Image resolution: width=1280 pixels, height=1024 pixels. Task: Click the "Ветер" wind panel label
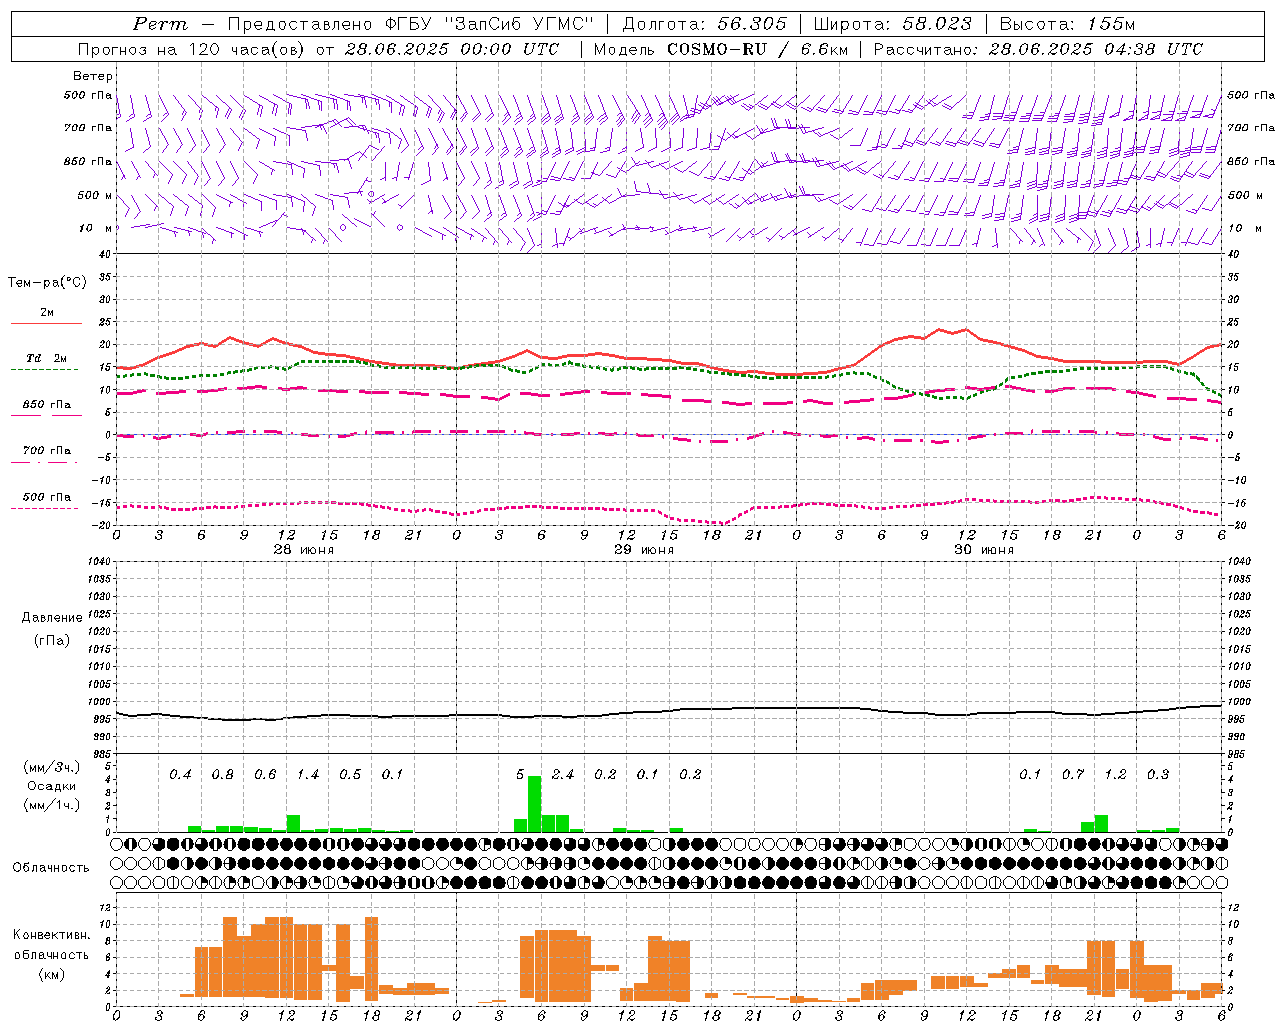tap(93, 76)
